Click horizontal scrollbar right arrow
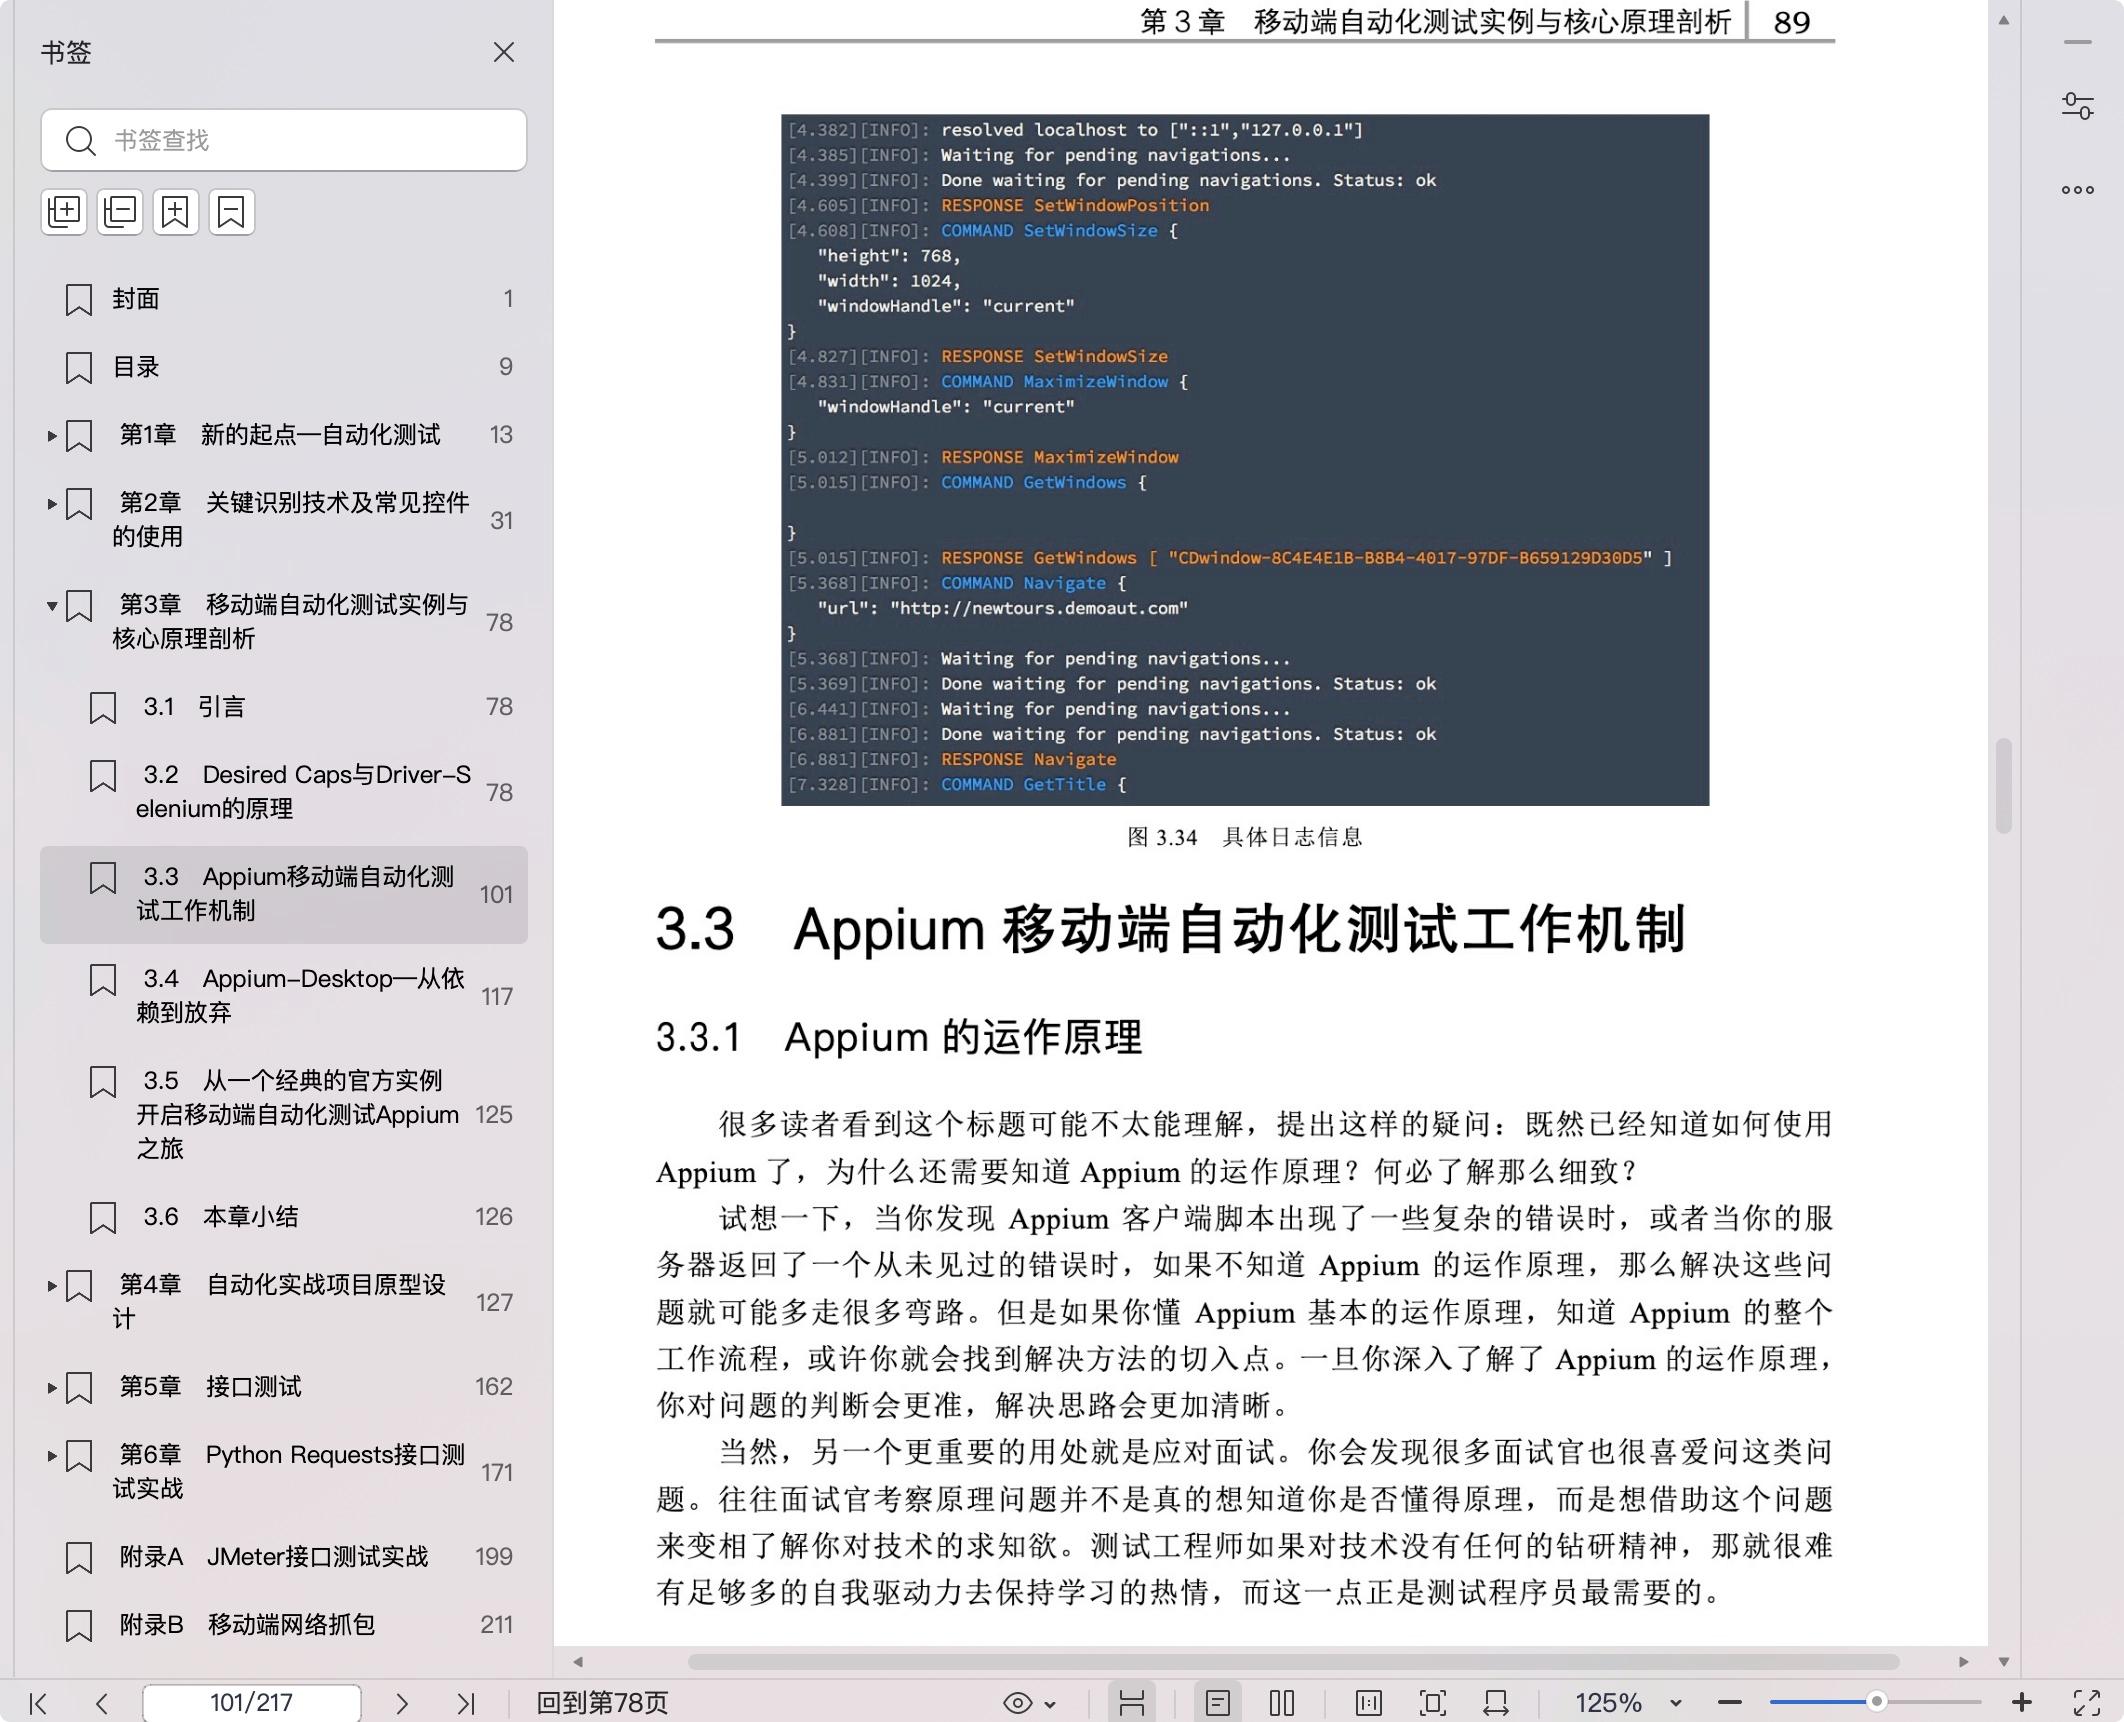The width and height of the screenshot is (2124, 1722). click(x=1964, y=1662)
